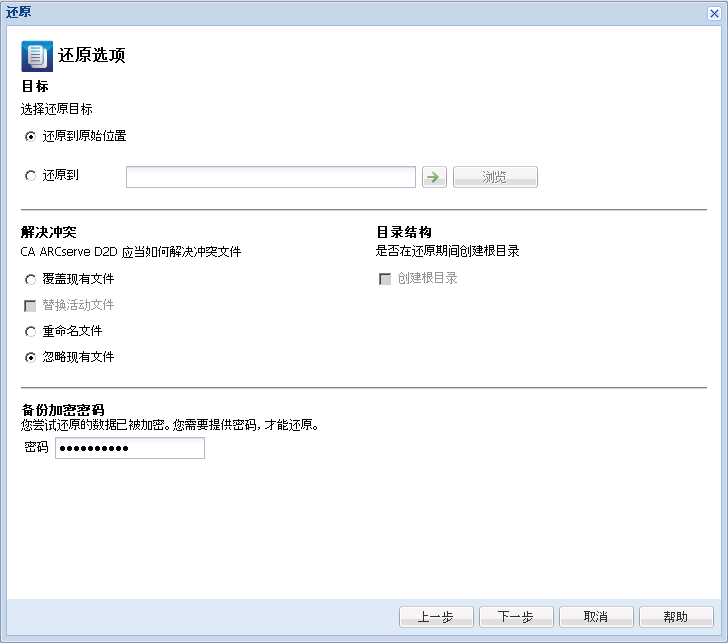Open help via the 帮助 button
Screen dimensions: 728x643
676,616
